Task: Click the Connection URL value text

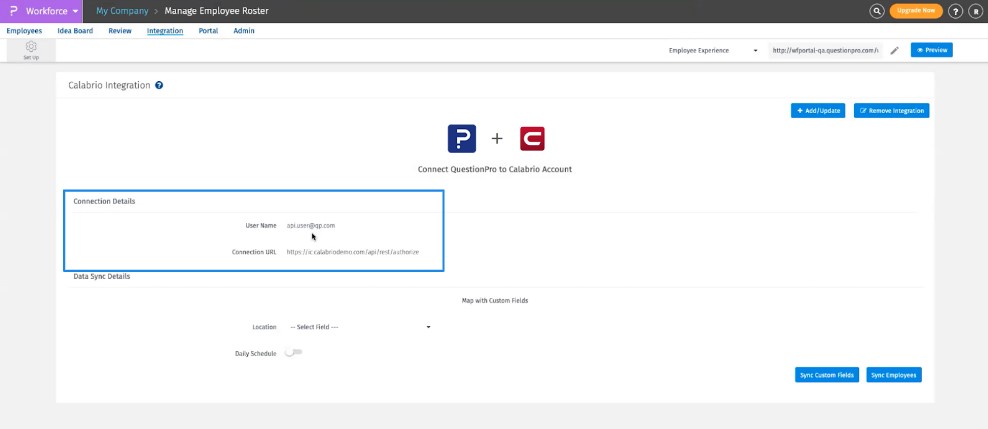Action: [x=353, y=252]
